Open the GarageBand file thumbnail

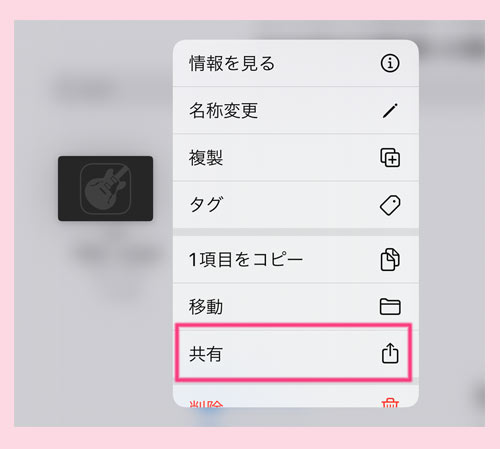pos(105,188)
